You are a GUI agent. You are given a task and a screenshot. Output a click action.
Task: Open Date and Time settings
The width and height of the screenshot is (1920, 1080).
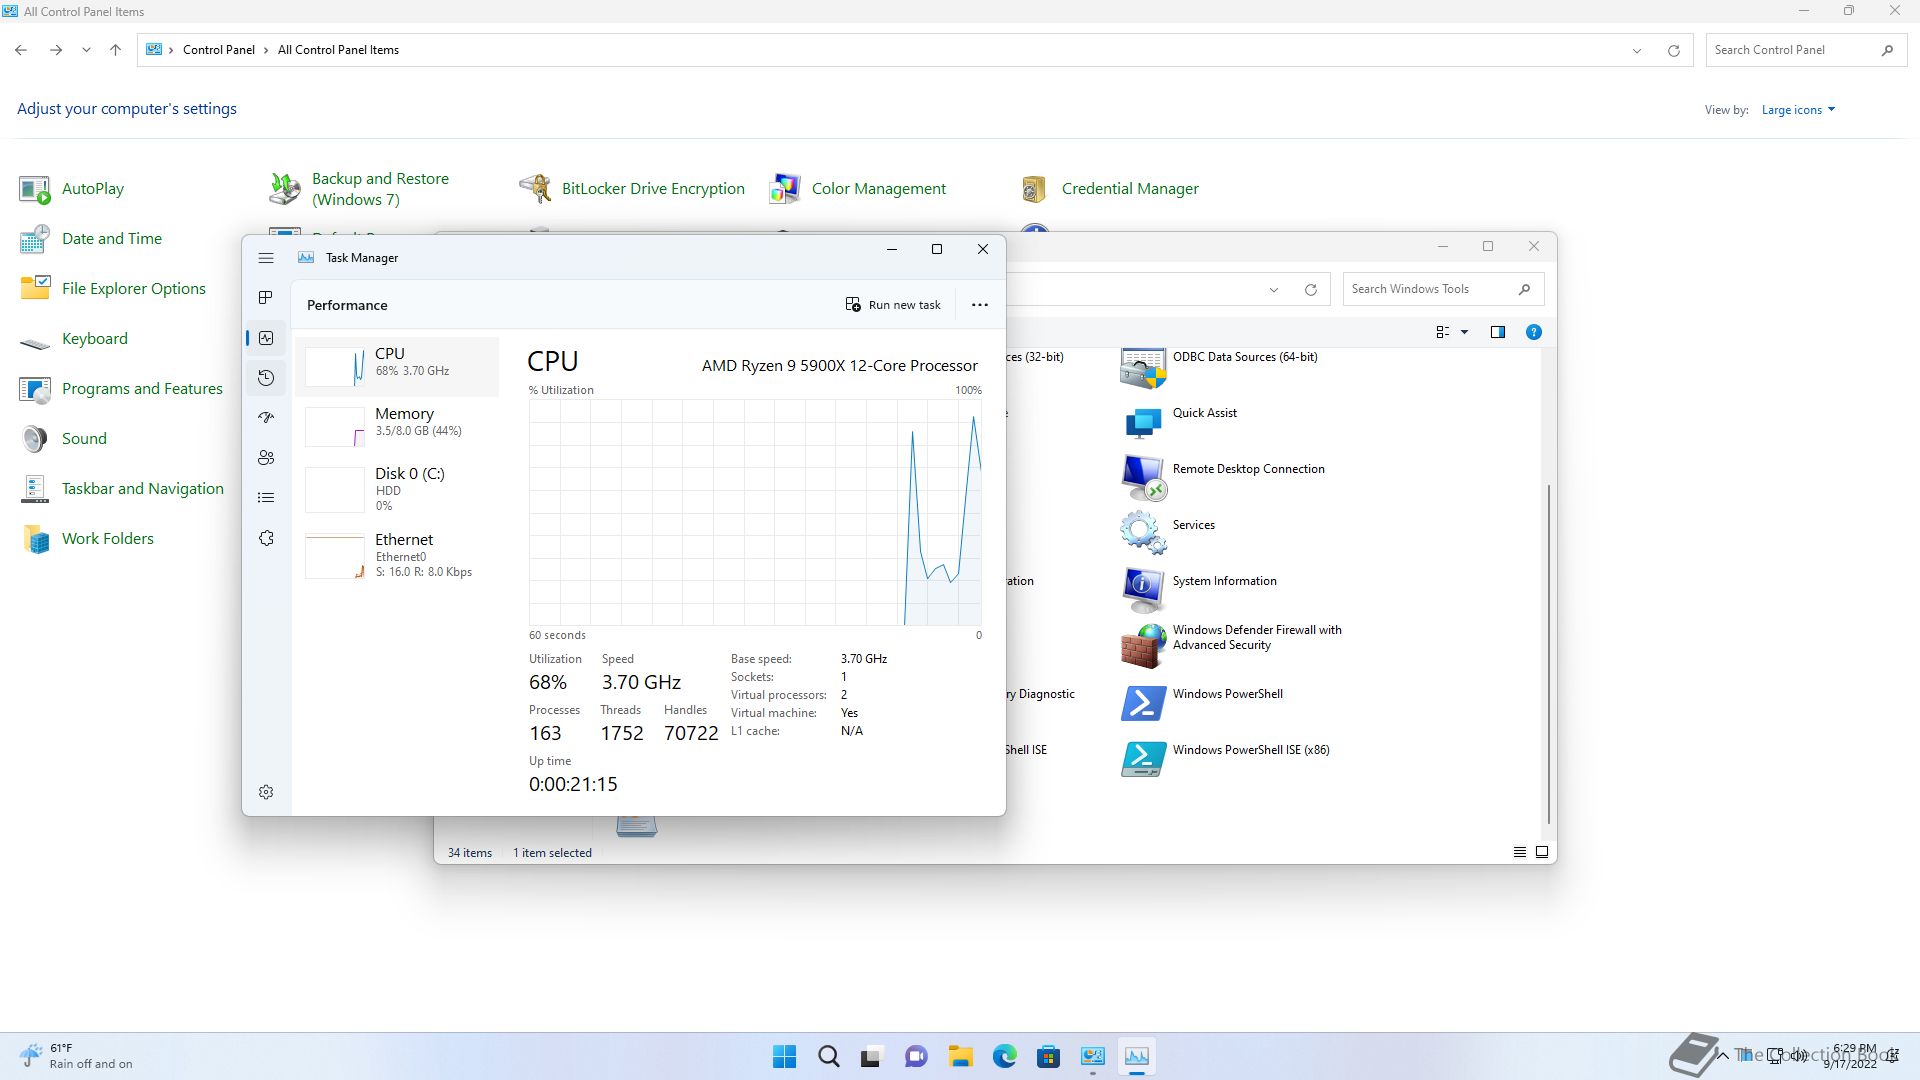tap(90, 239)
